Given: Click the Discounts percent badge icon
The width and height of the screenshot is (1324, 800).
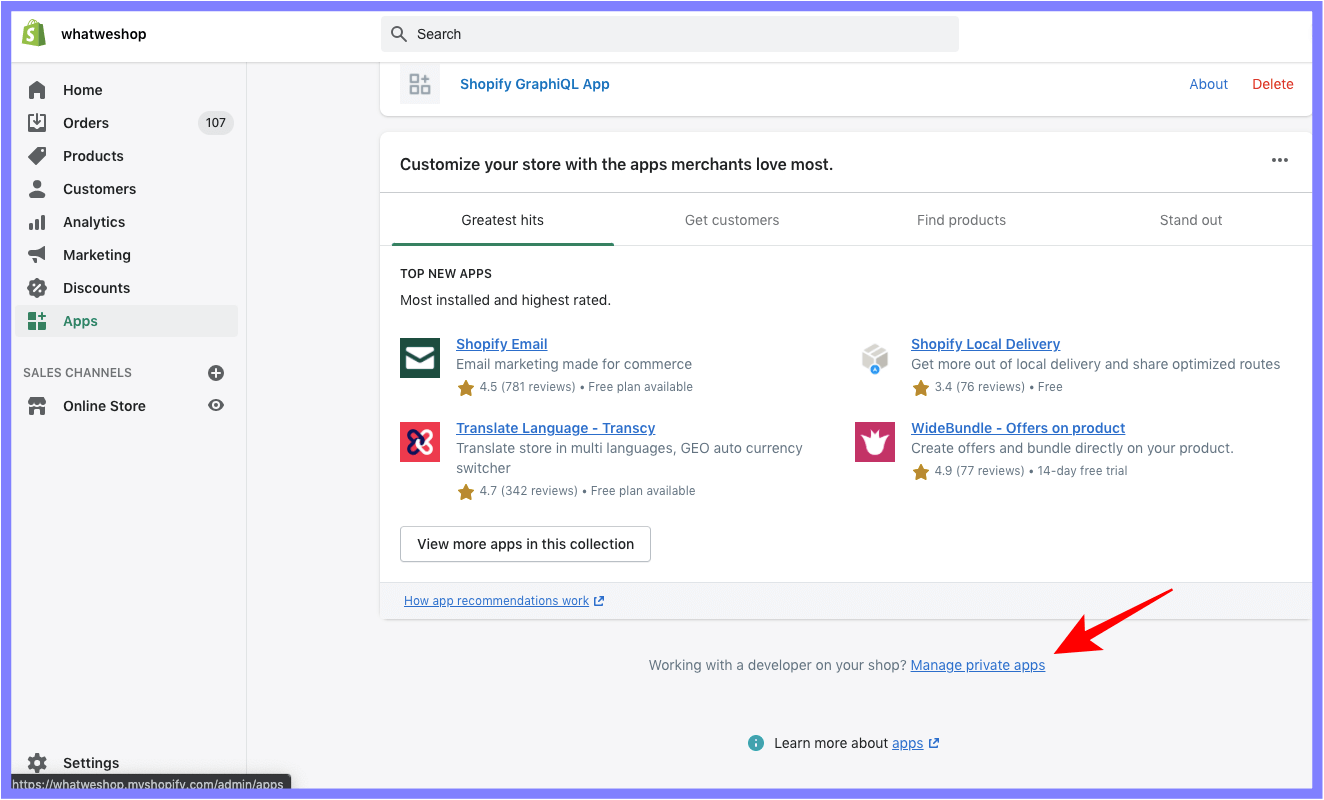Looking at the screenshot, I should (37, 288).
